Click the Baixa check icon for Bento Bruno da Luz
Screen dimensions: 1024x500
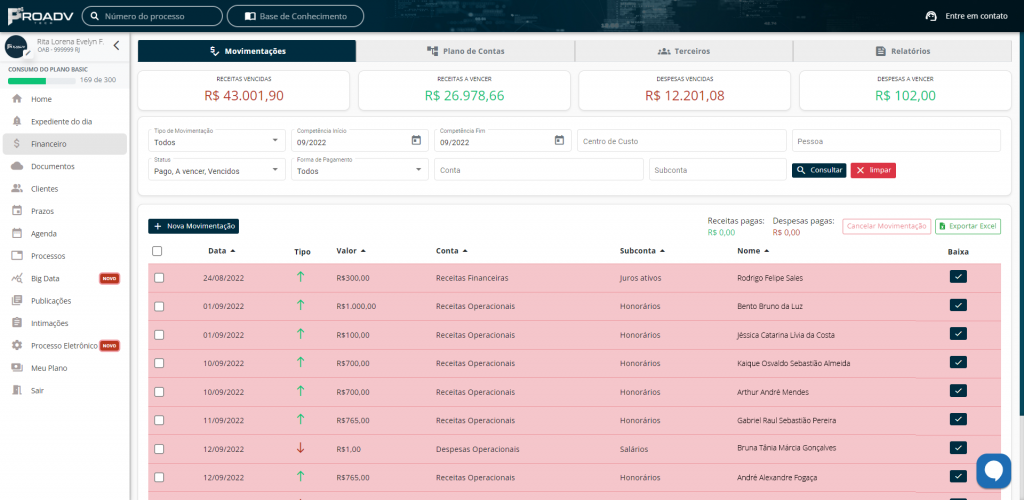click(958, 305)
